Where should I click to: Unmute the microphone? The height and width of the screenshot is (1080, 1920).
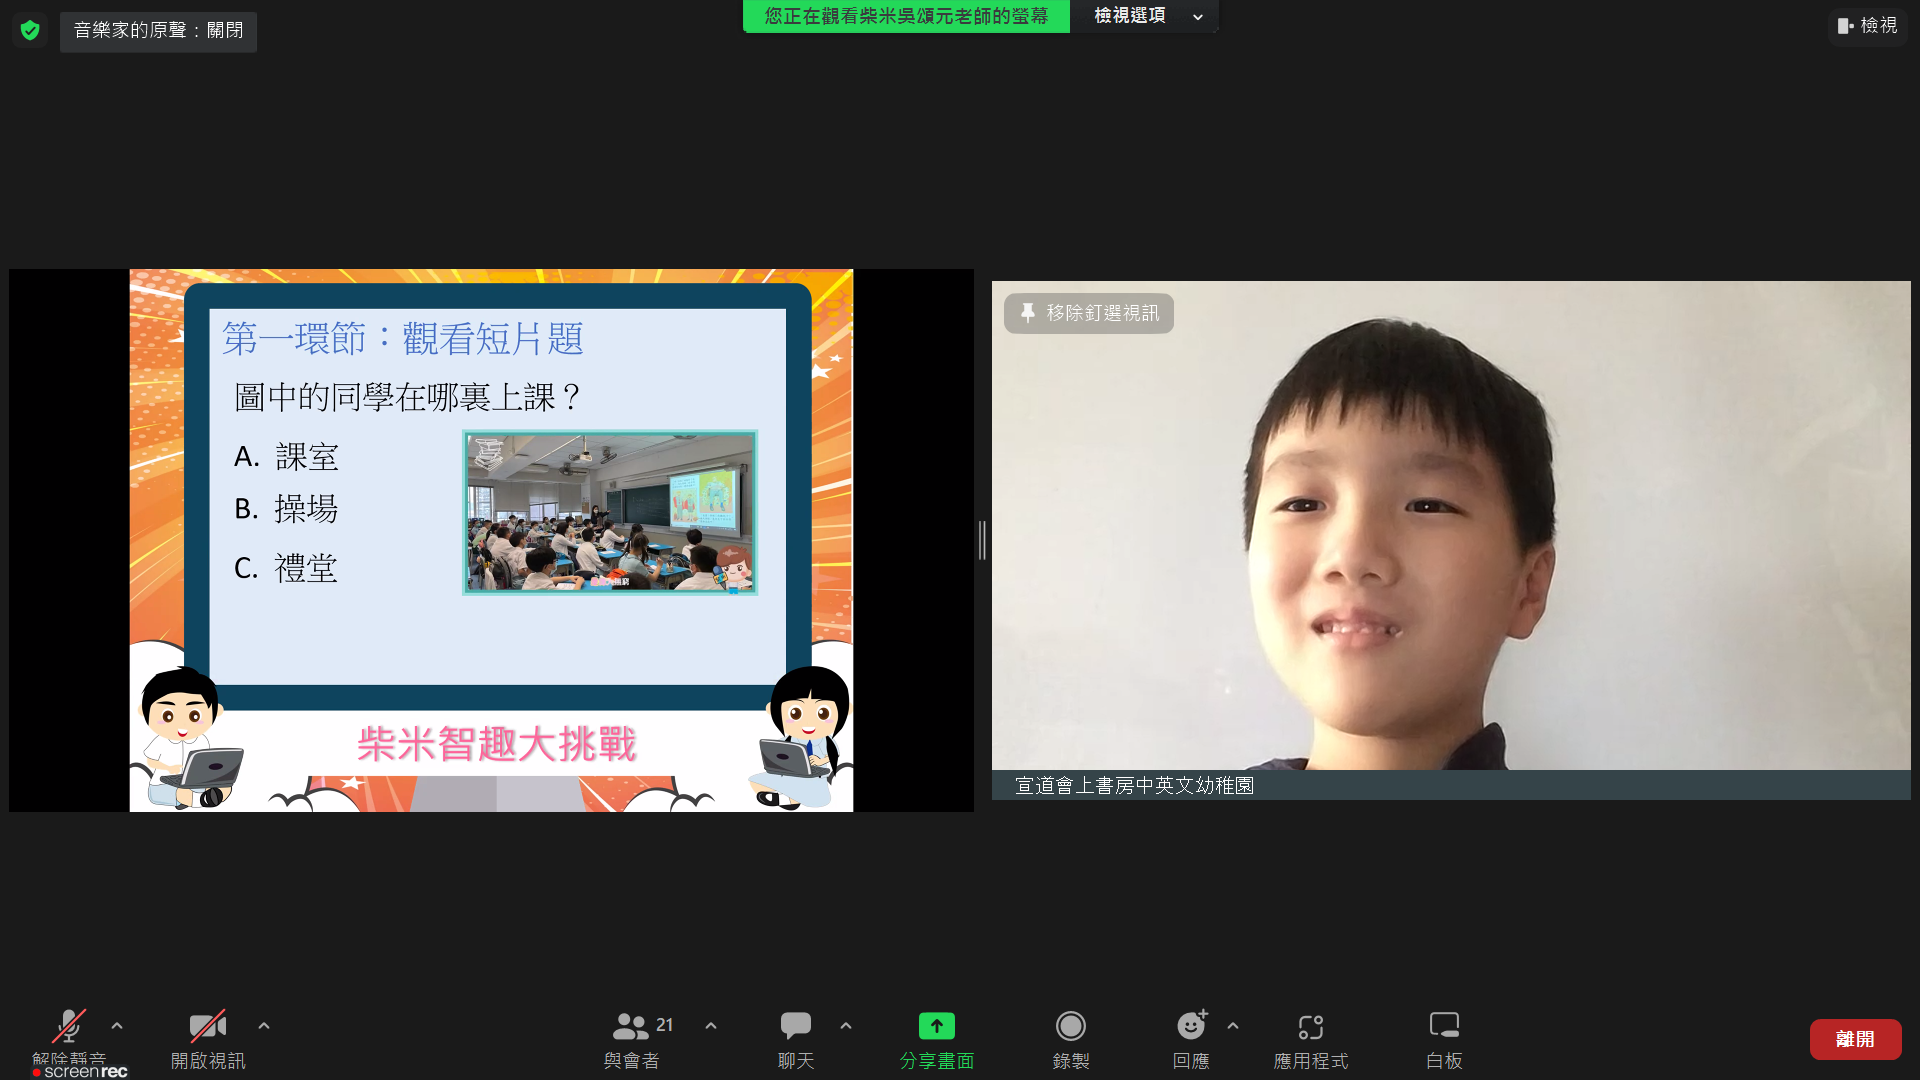[x=68, y=1027]
